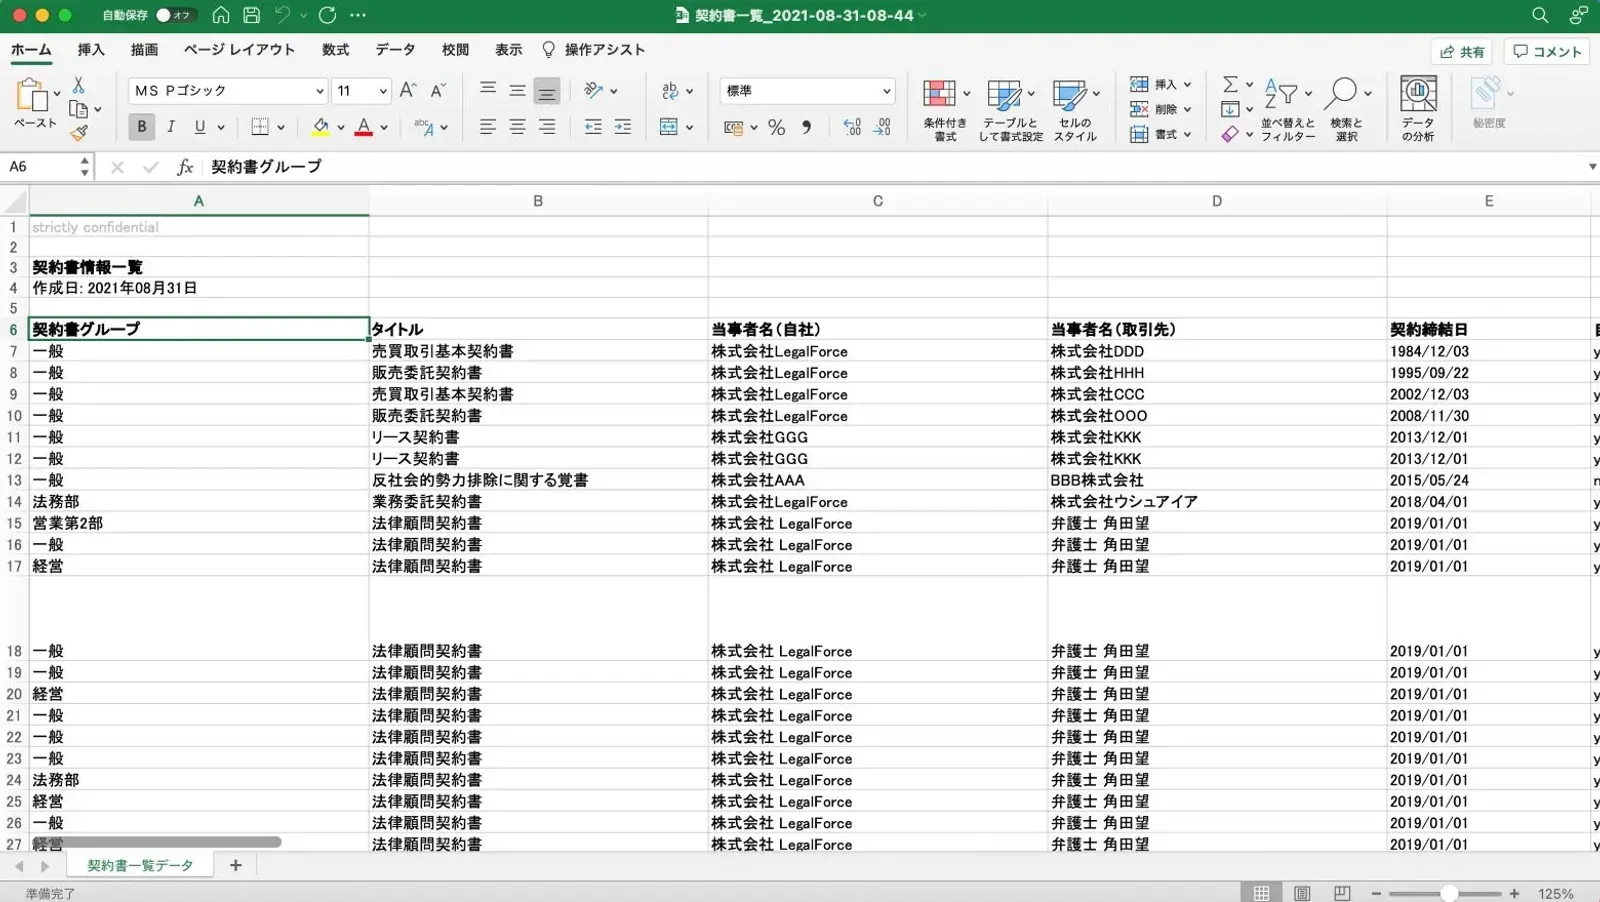
Task: Click the insert function fx icon
Action: (x=184, y=167)
